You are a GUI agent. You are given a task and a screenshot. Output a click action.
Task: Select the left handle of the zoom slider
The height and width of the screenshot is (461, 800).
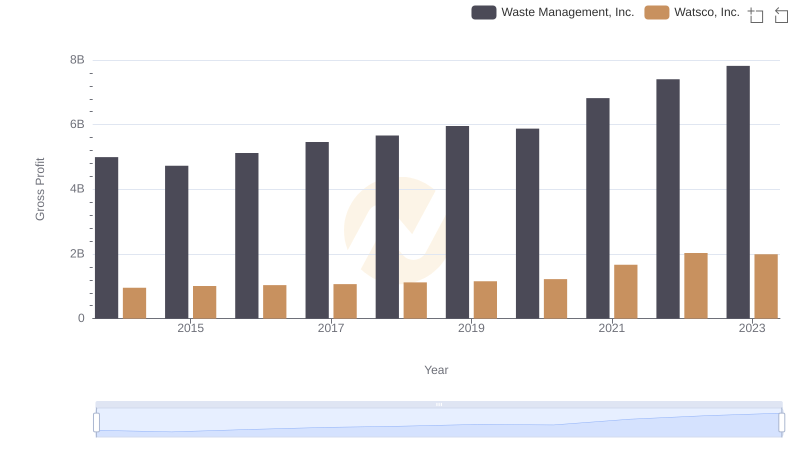[96, 423]
